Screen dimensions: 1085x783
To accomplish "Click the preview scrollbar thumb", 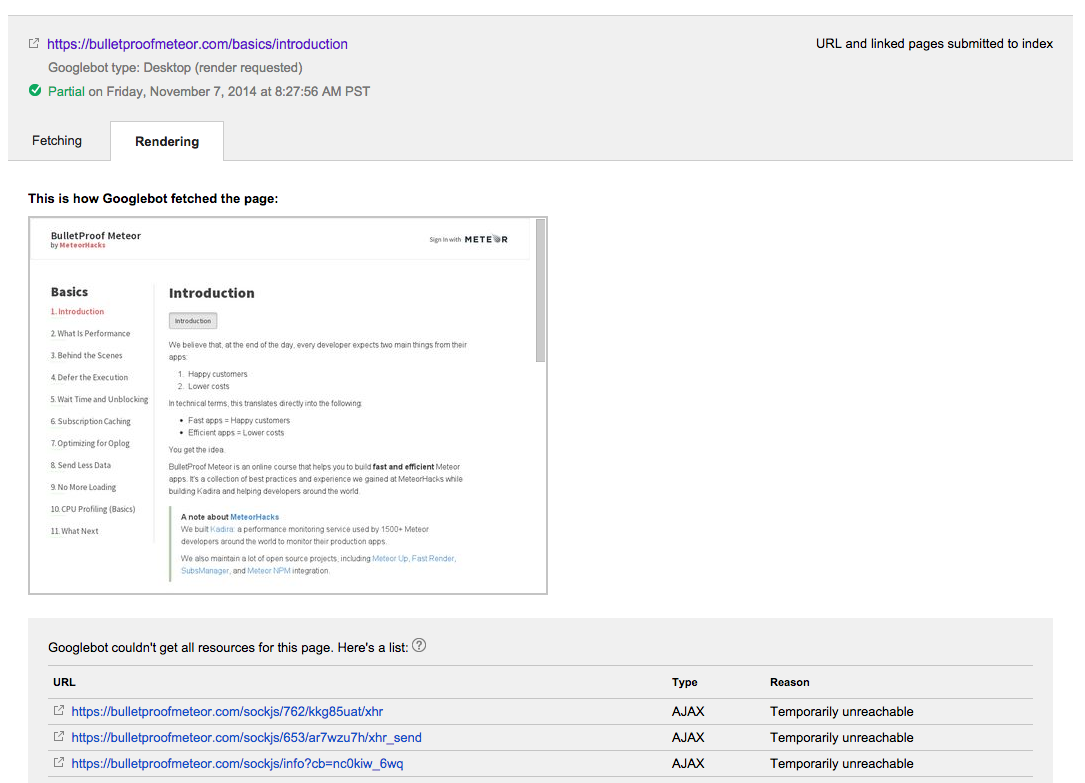I will (540, 291).
